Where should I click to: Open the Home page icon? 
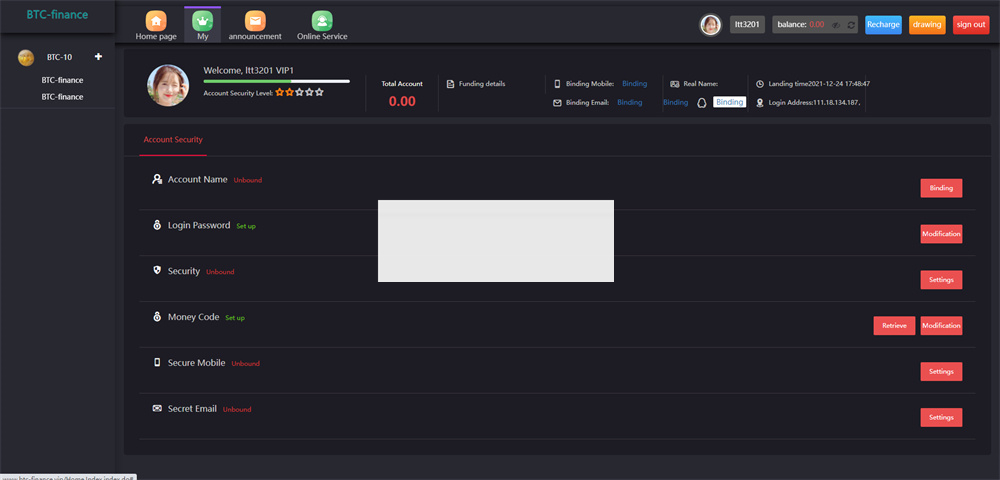pyautogui.click(x=156, y=21)
